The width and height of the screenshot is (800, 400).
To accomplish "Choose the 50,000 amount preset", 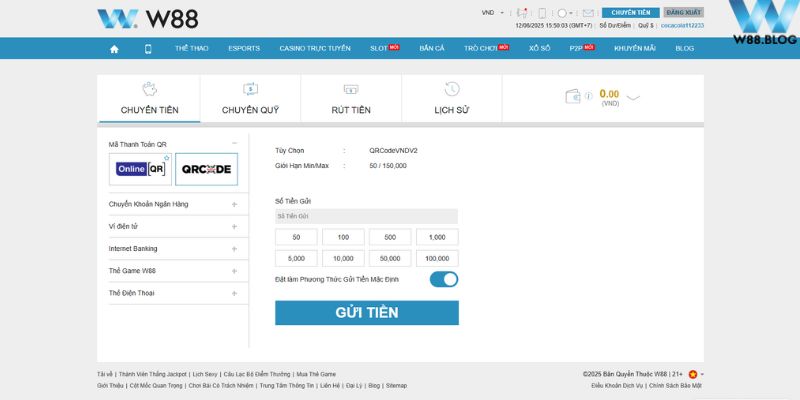I will 390,259.
